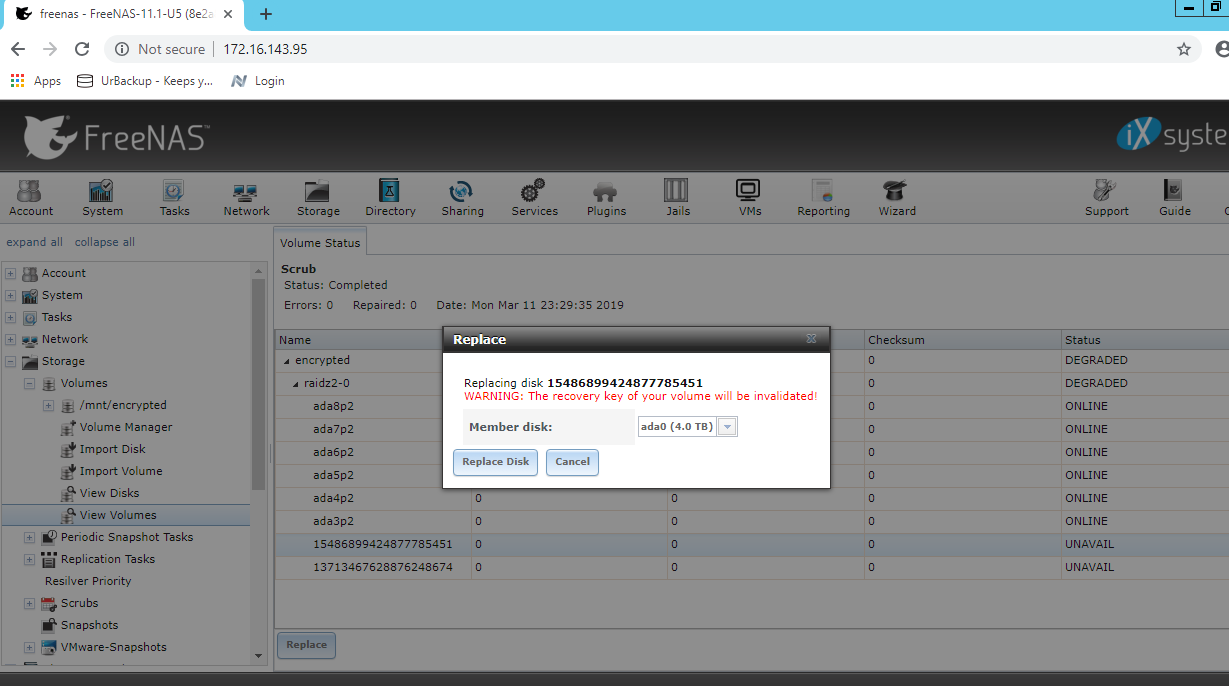This screenshot has height=686, width=1229.
Task: Open the Tasks toolbar icon
Action: coord(174,198)
